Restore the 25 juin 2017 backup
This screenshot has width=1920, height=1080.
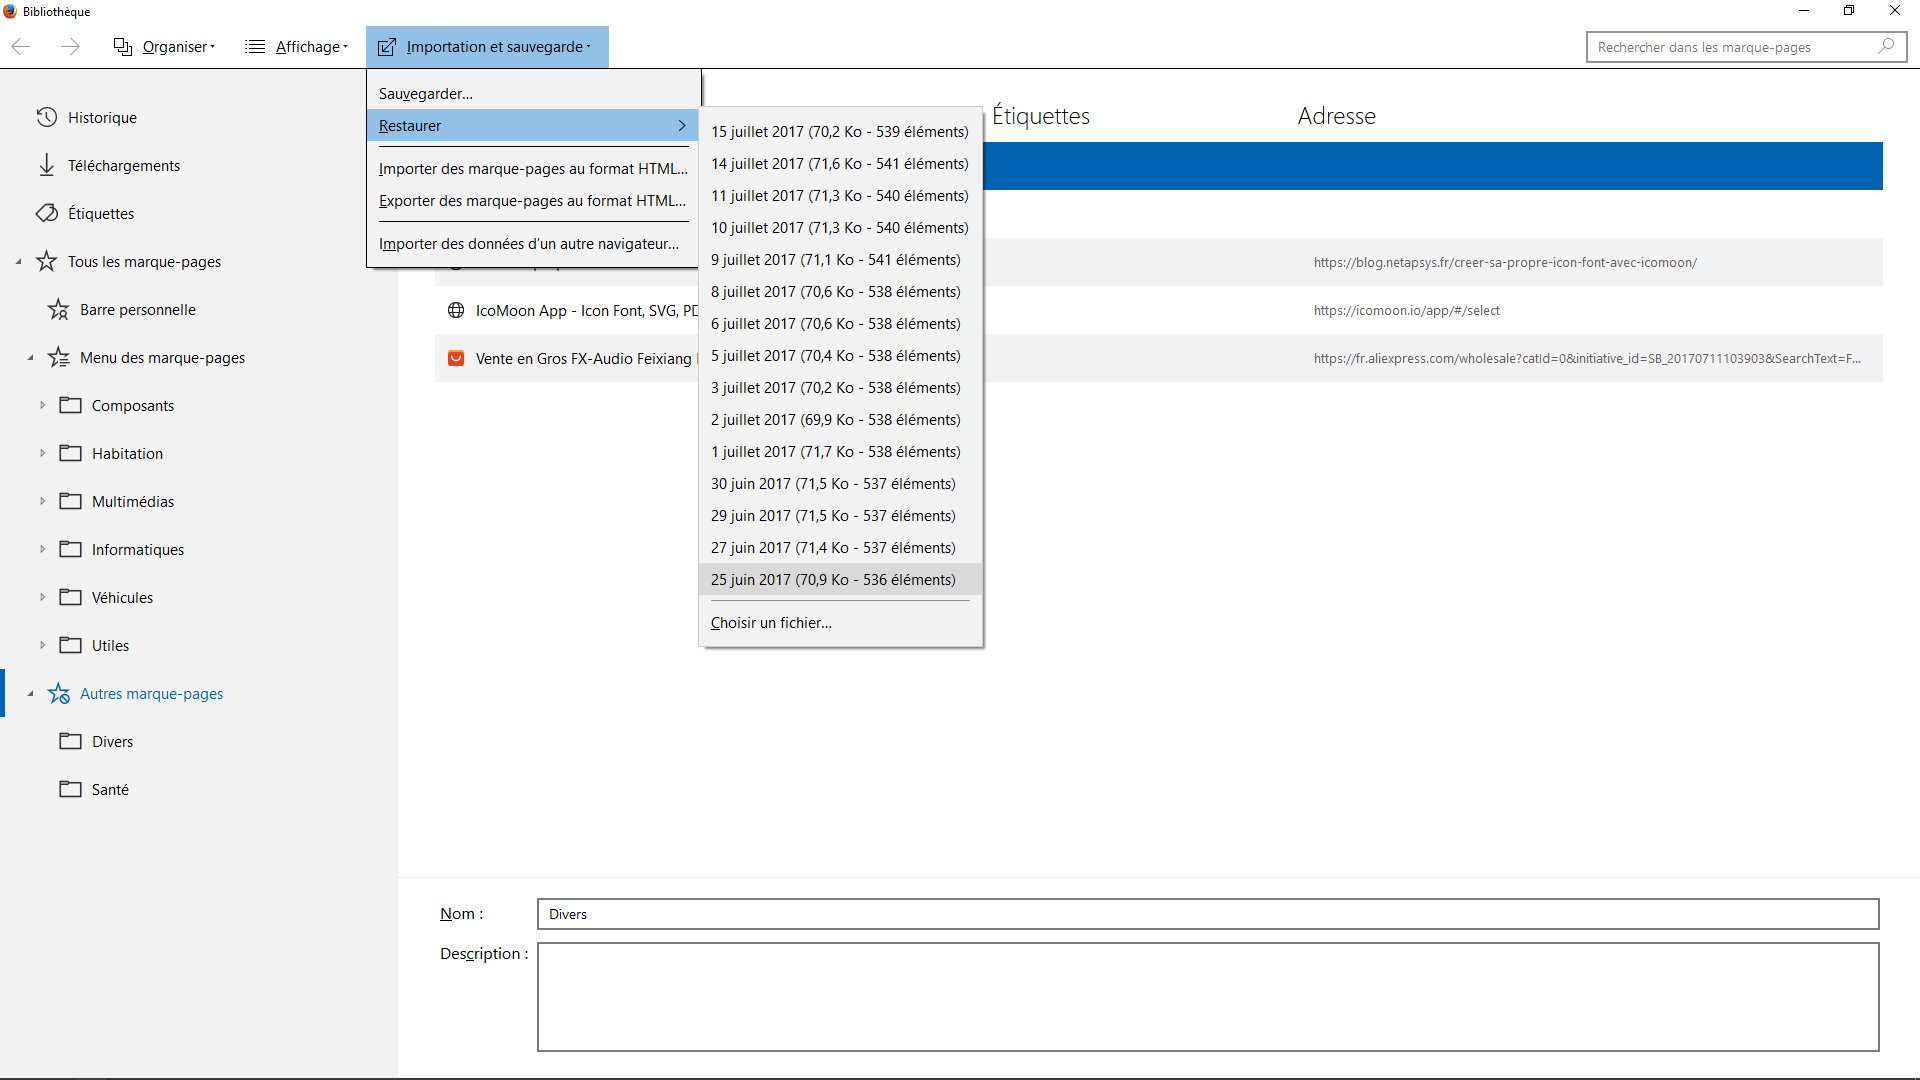(x=840, y=579)
